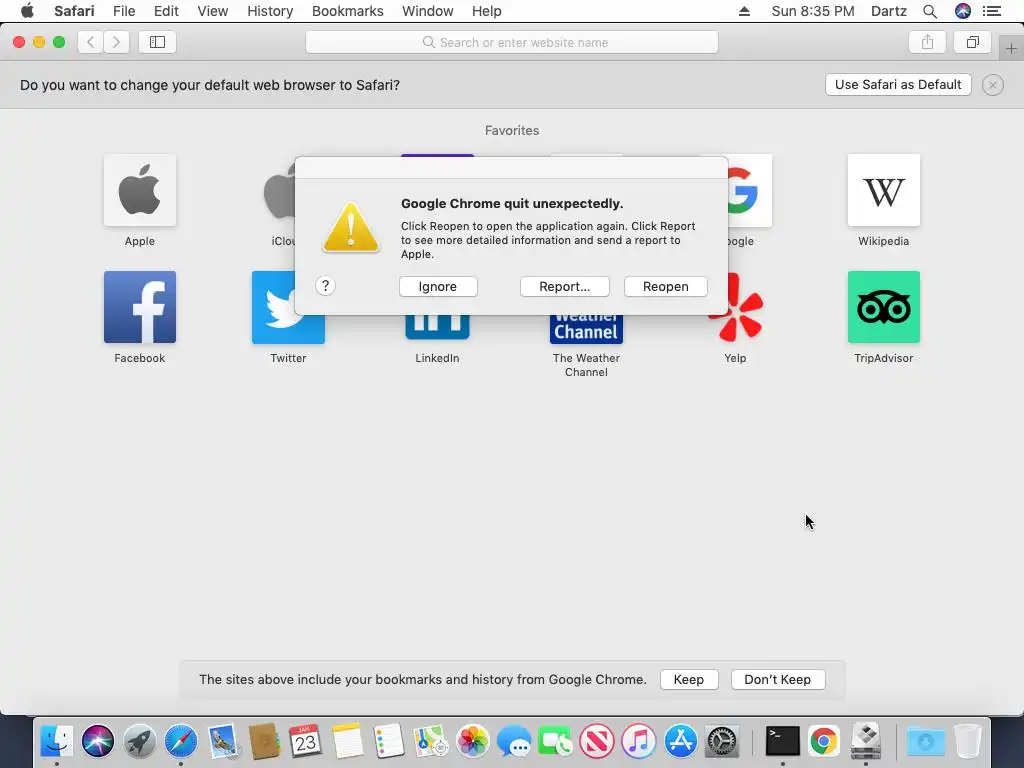The height and width of the screenshot is (768, 1024).
Task: Click Use Safari as Default button
Action: pos(898,85)
